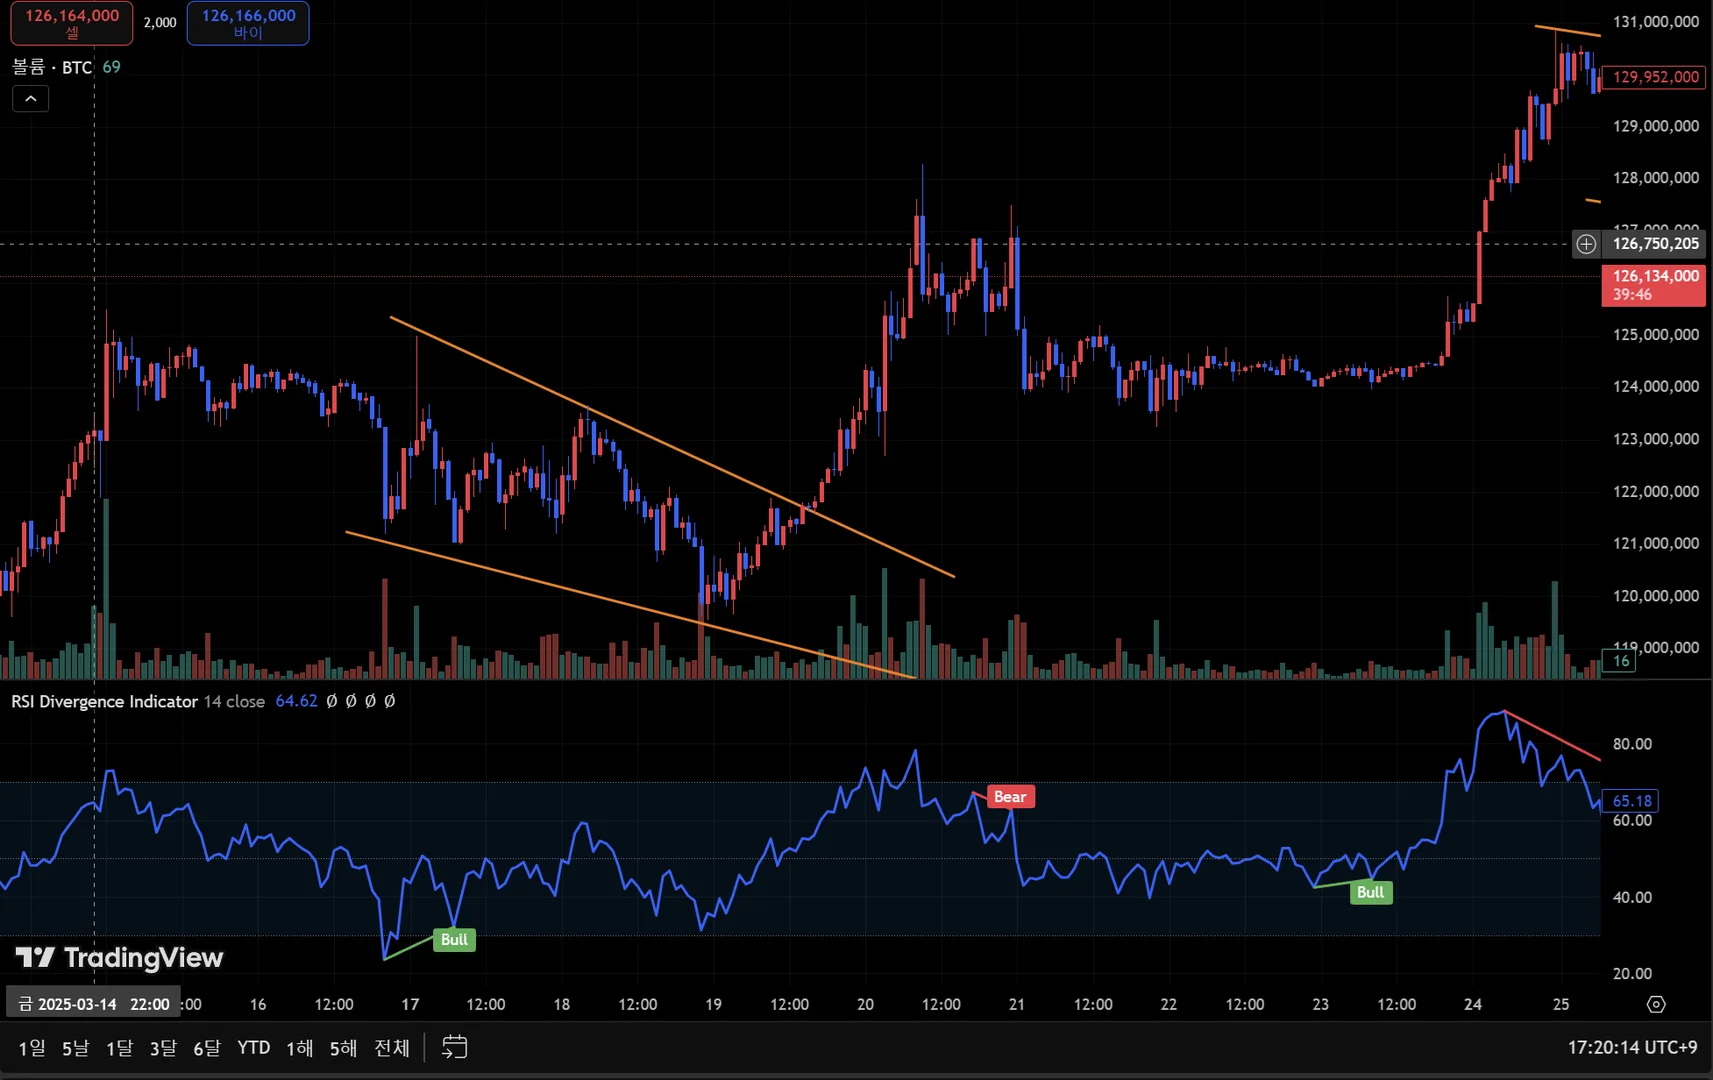Click the Bull label near March 23
This screenshot has height=1080, width=1713.
coord(1370,892)
